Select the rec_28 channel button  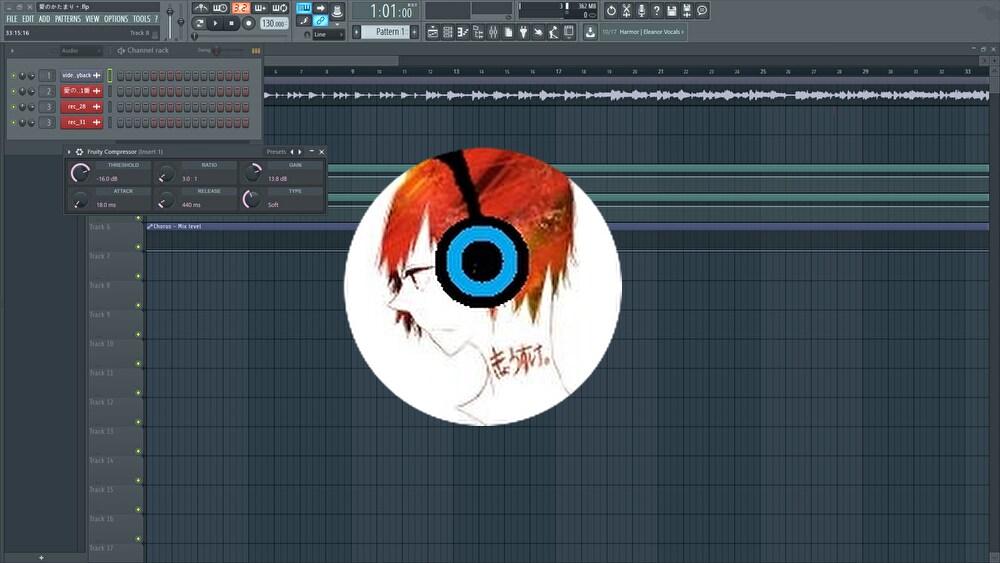[81, 106]
